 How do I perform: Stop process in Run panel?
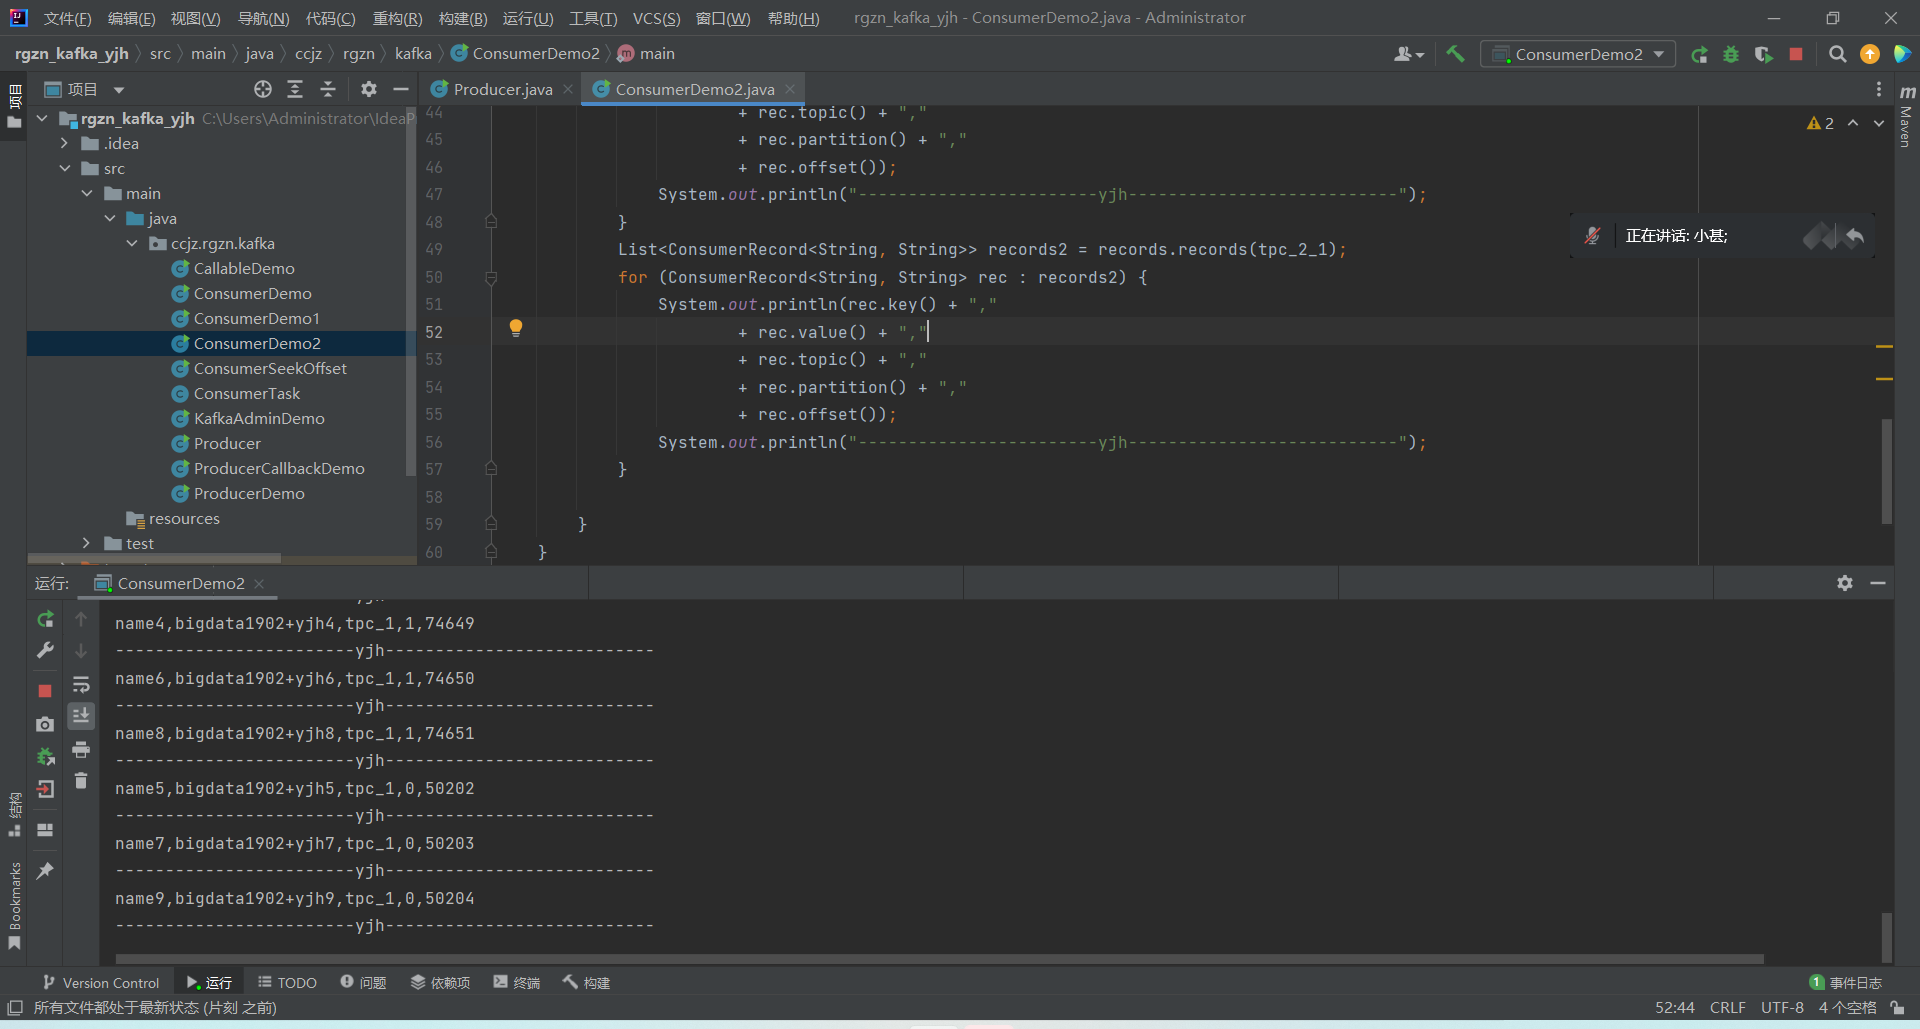(x=45, y=691)
